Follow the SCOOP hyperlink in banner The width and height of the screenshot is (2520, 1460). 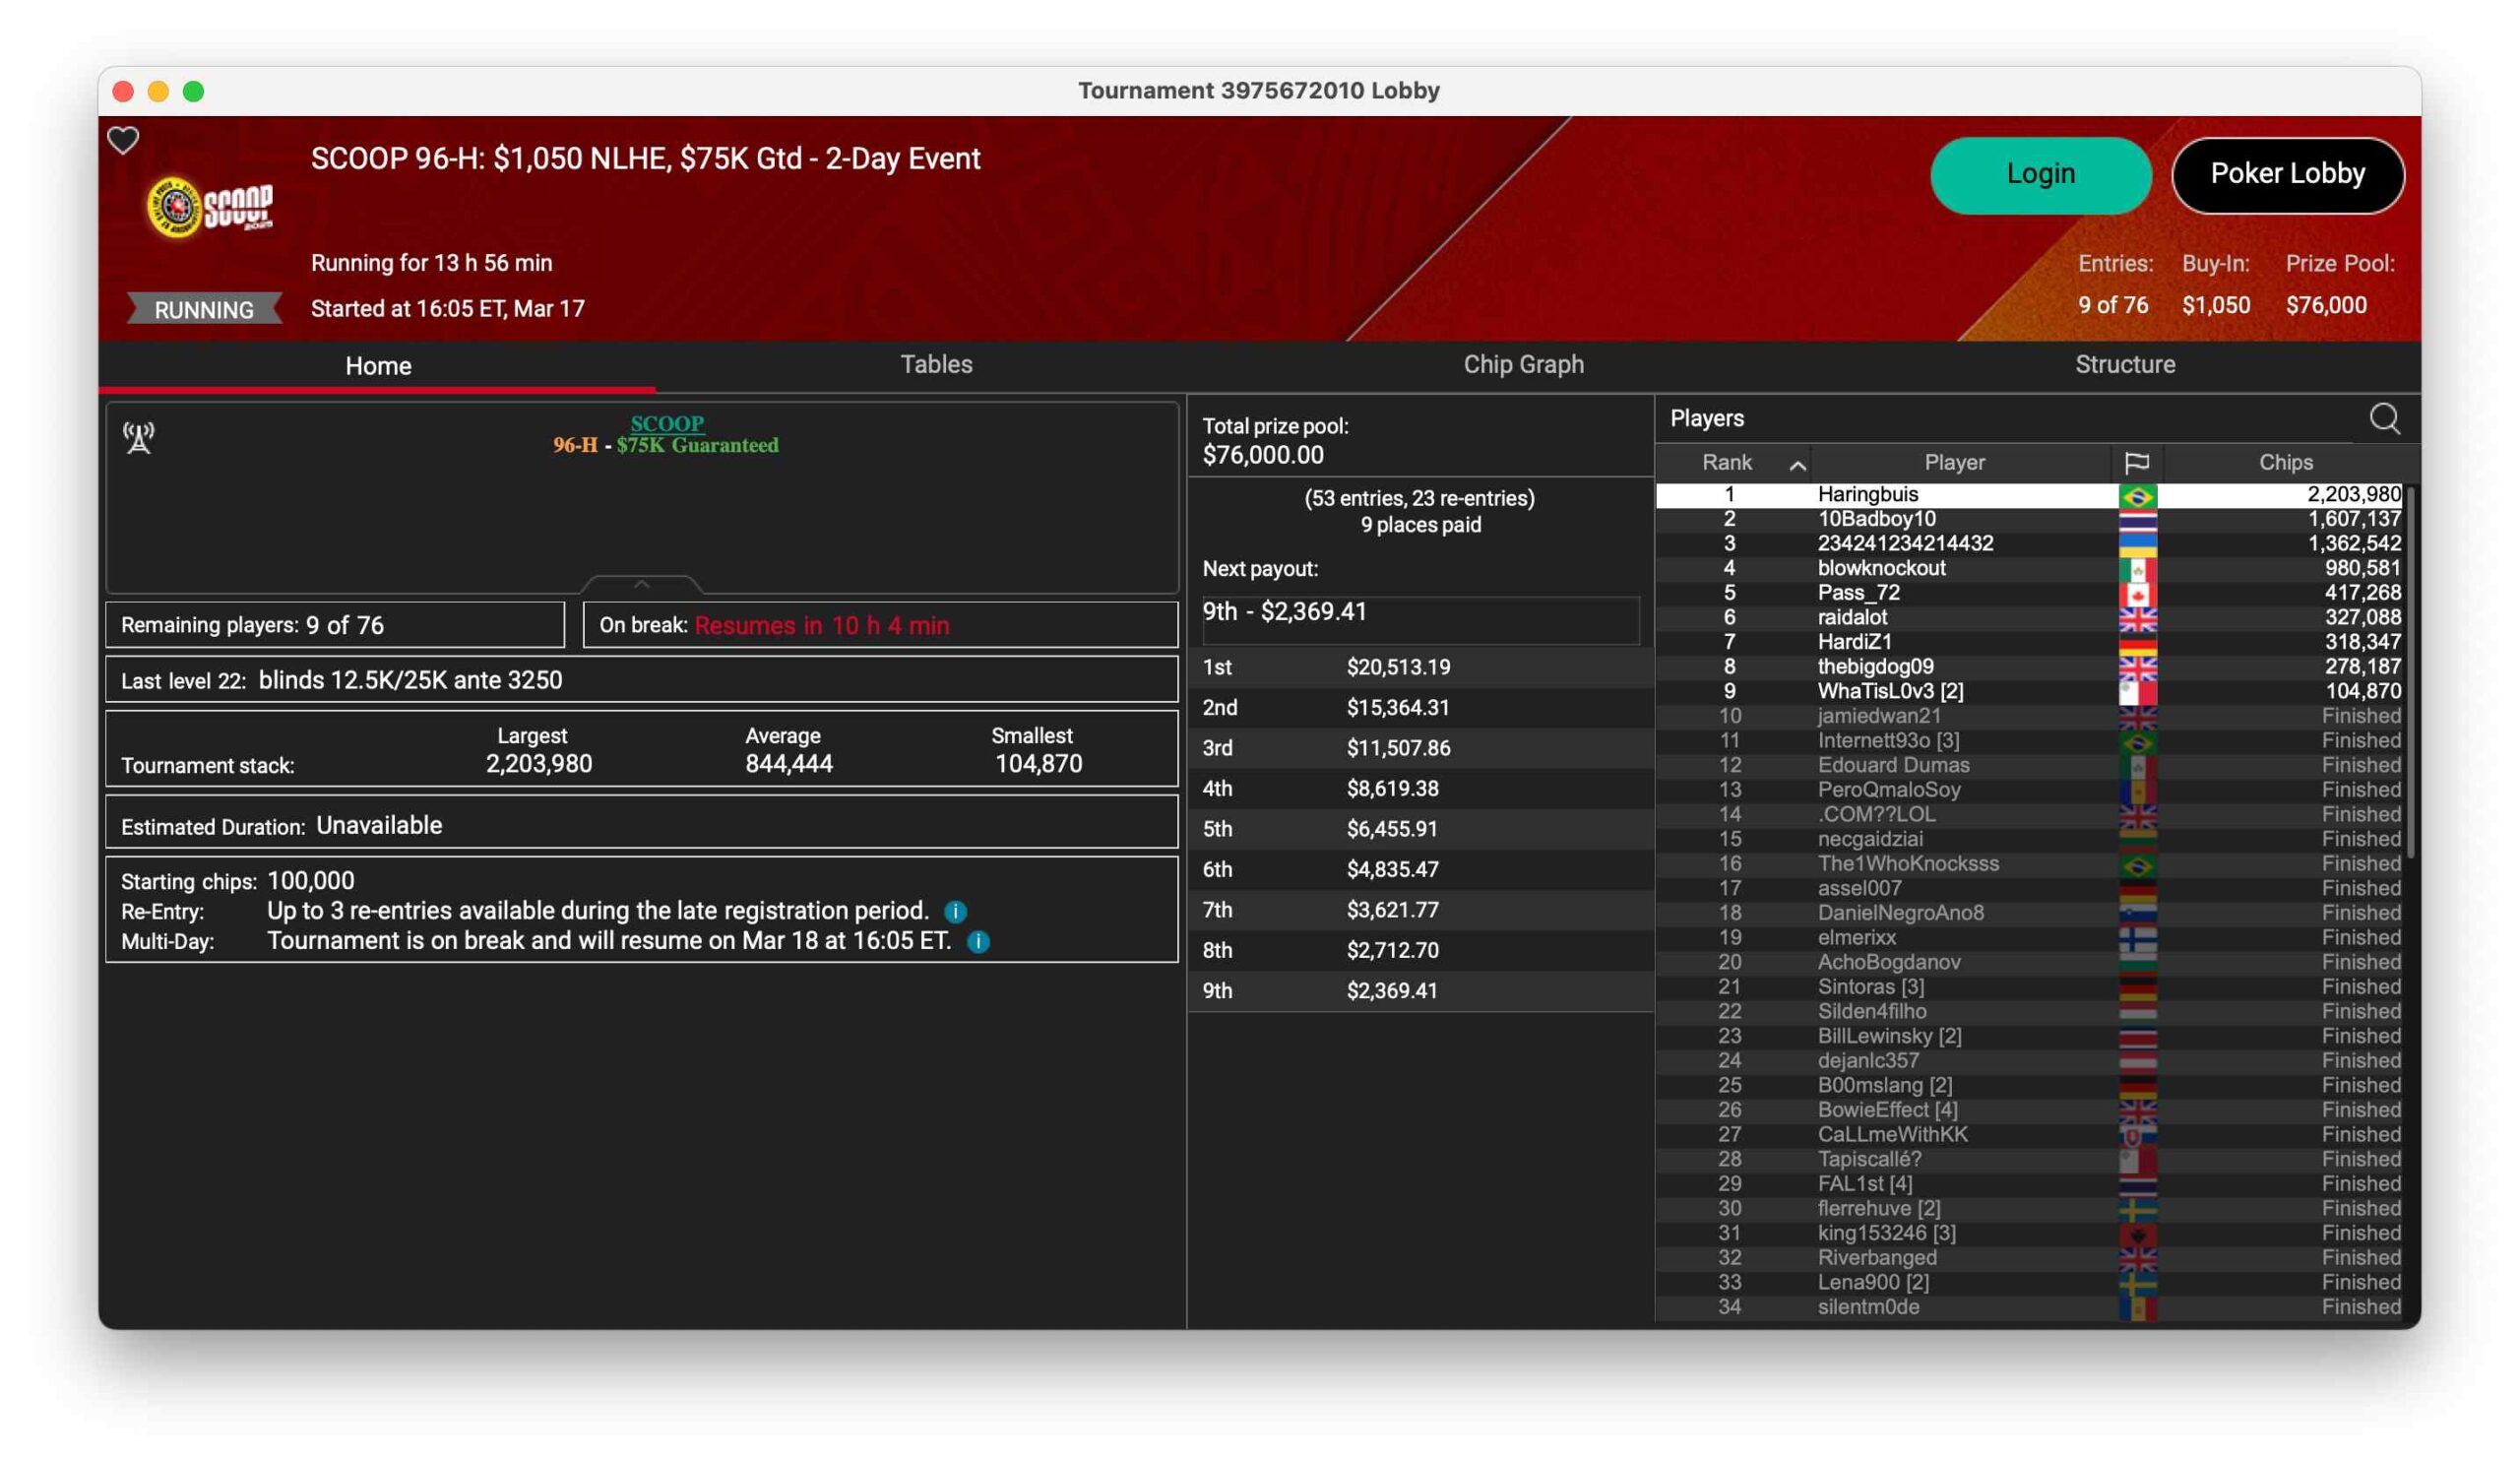(x=667, y=423)
